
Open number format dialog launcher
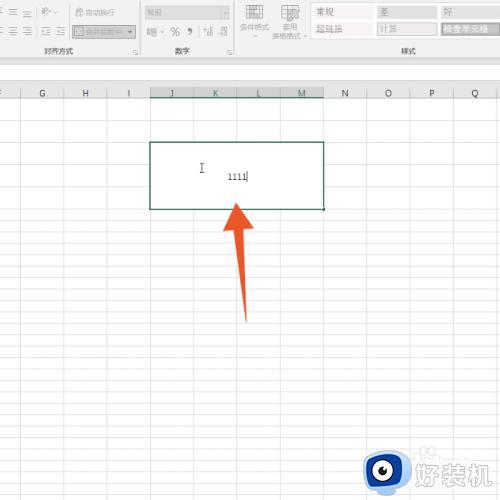pyautogui.click(x=229, y=52)
